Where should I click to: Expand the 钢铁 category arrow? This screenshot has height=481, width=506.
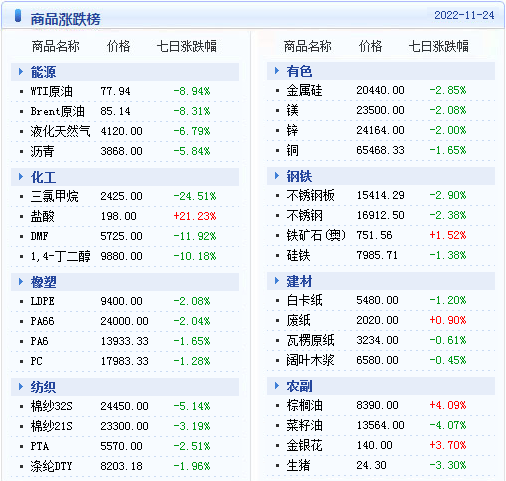(277, 176)
